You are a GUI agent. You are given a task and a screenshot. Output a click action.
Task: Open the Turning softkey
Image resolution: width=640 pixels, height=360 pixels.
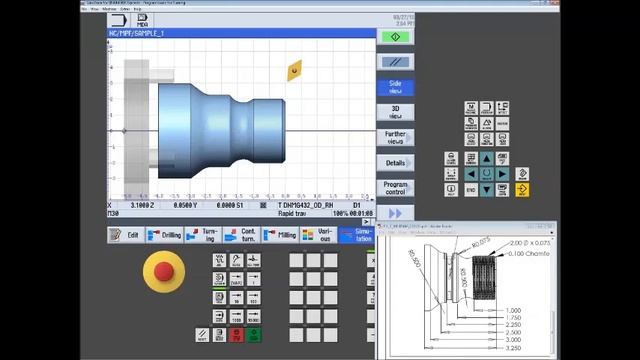coord(203,235)
